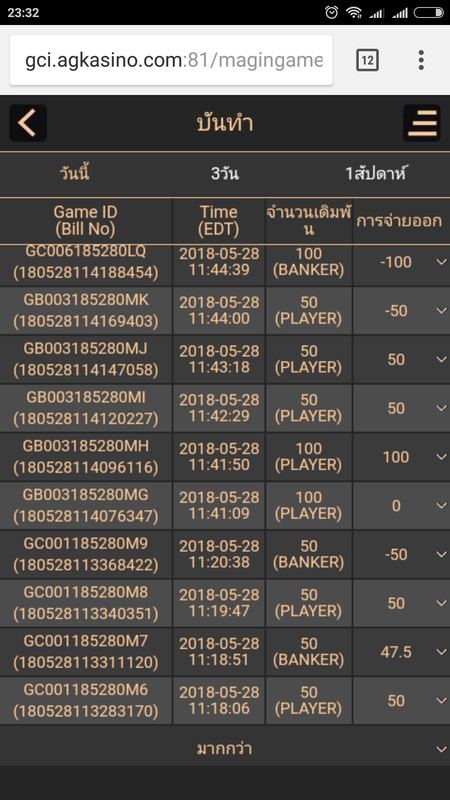Viewport: 450px width, 800px height.
Task: Tap the alarm clock status icon
Action: pyautogui.click(x=332, y=12)
